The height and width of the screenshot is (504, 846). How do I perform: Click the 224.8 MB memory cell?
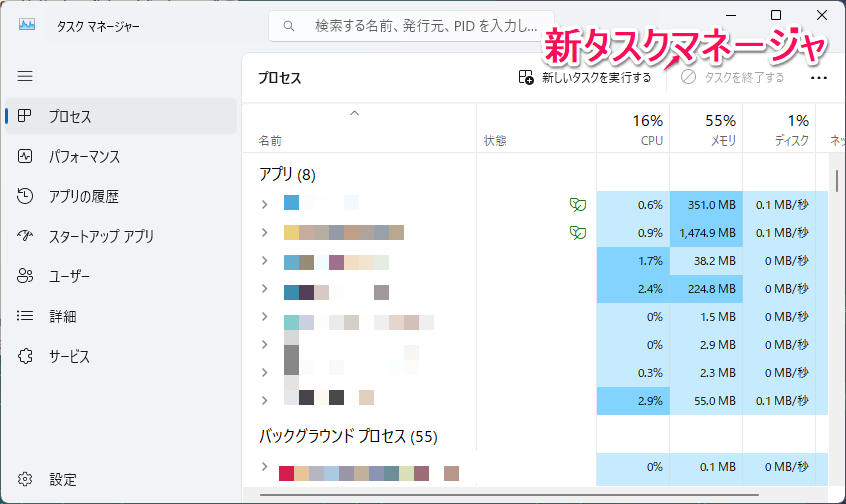click(x=706, y=289)
